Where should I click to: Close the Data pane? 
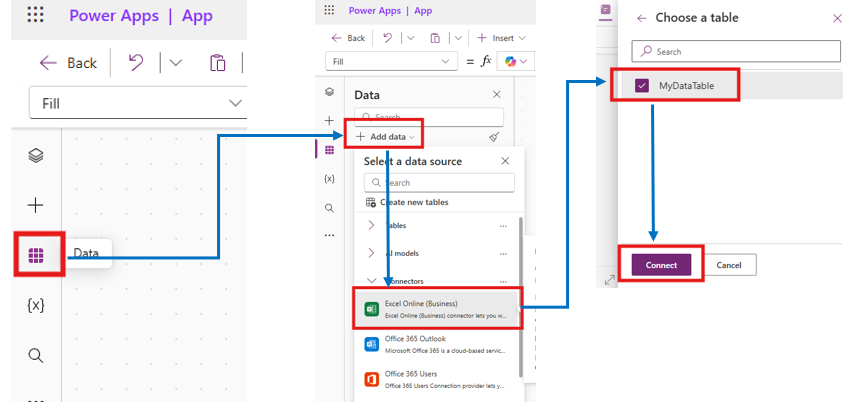pyautogui.click(x=497, y=95)
